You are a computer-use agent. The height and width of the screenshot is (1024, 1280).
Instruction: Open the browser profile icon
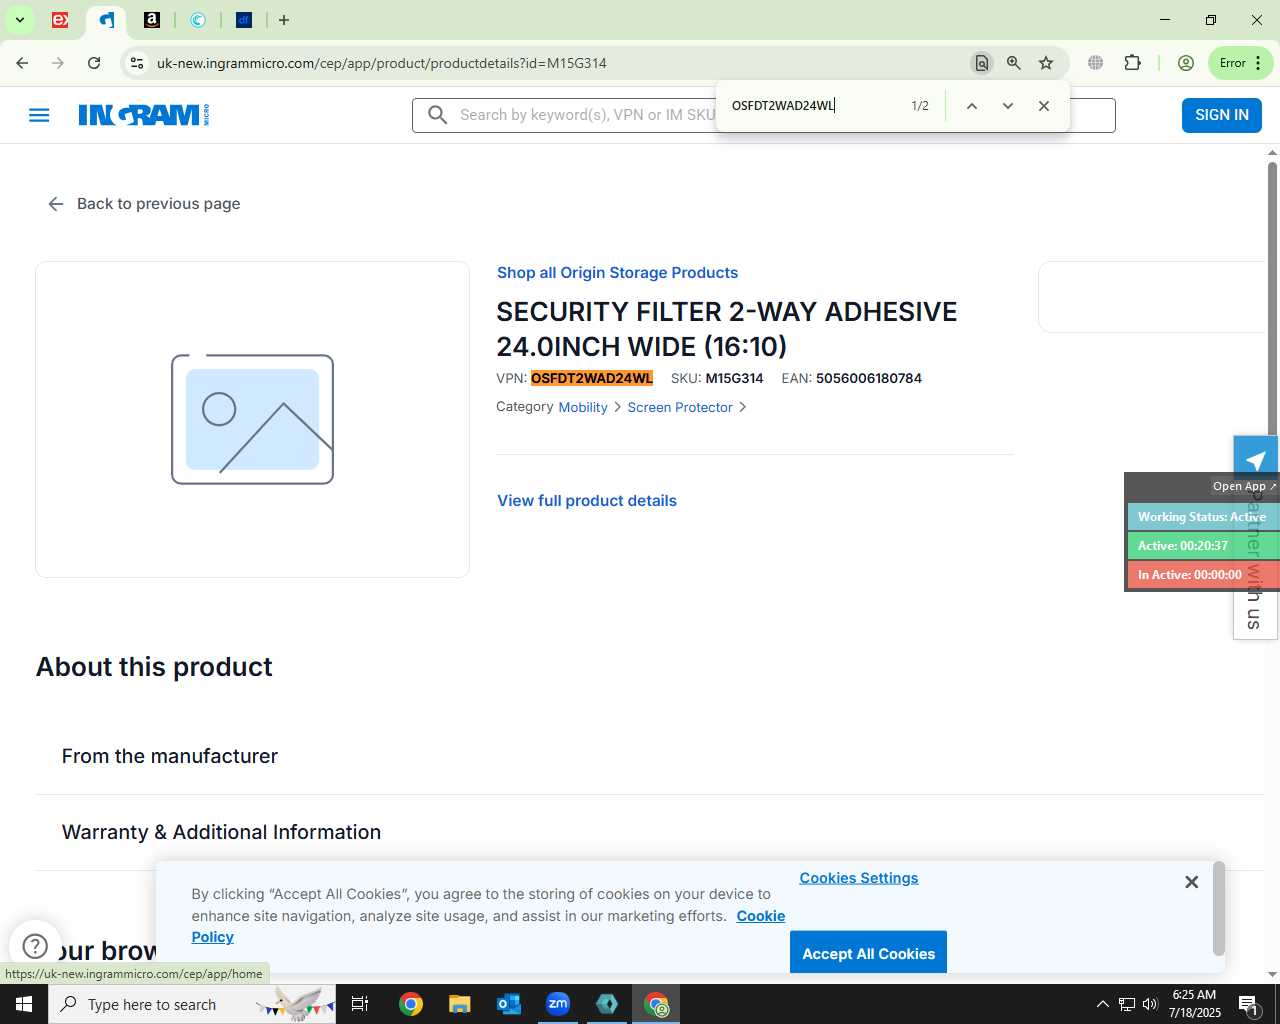pos(1186,63)
